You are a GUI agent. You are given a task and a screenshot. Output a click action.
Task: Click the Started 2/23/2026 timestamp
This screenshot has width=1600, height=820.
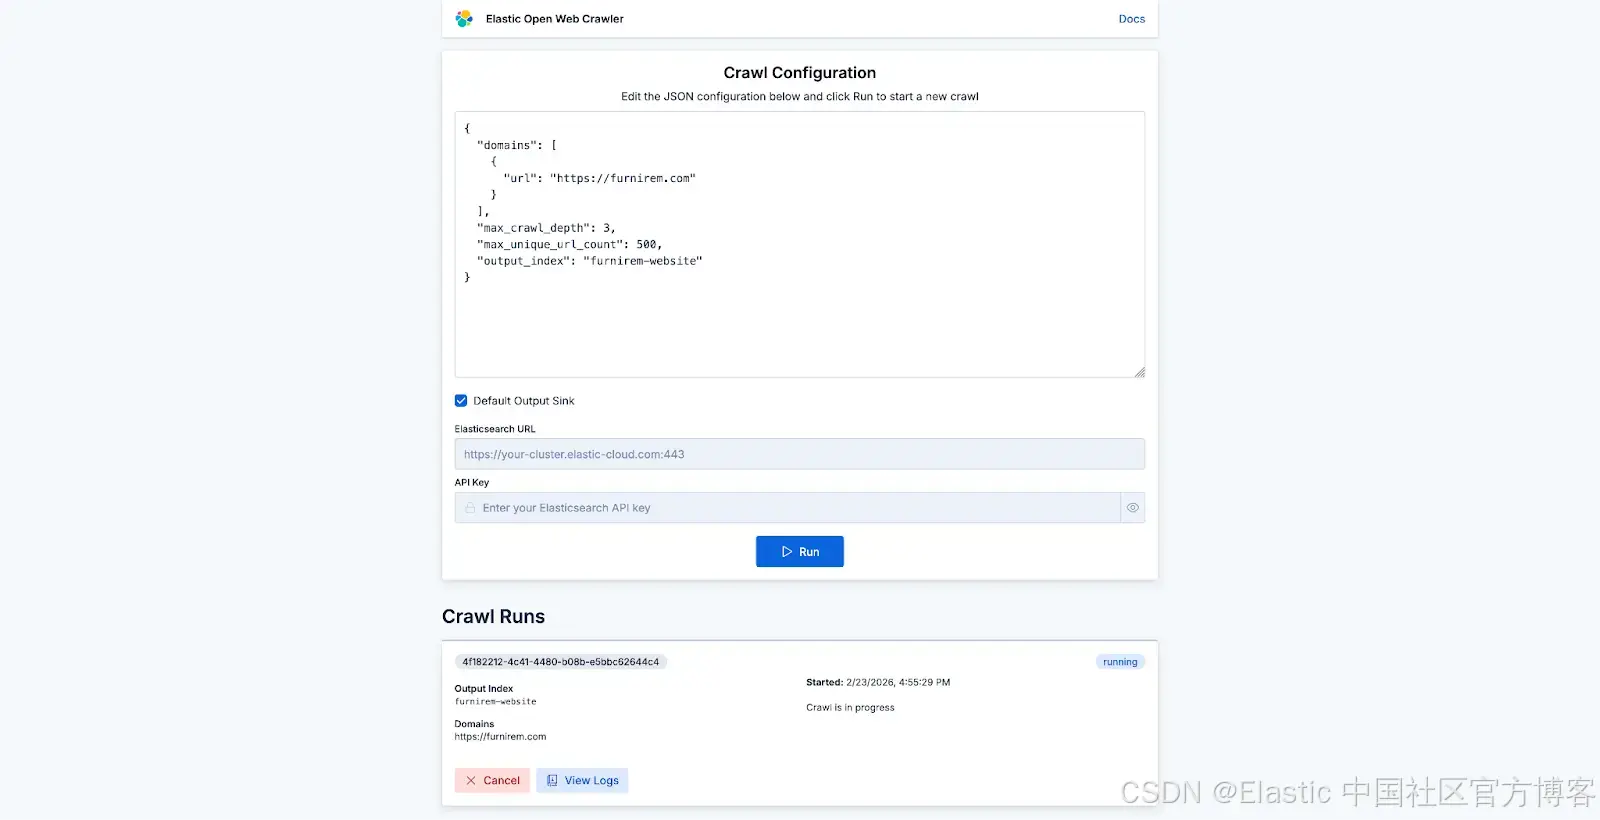coord(878,683)
